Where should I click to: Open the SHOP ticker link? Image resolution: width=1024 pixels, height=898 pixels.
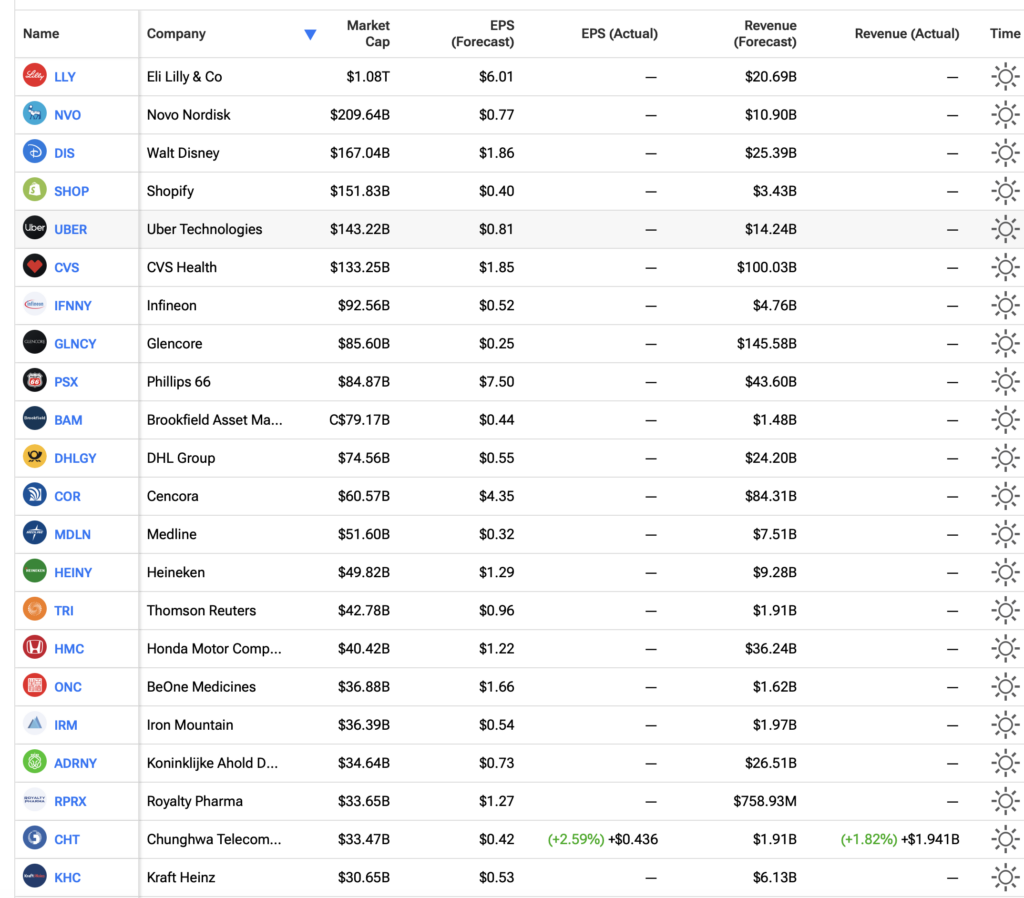[x=71, y=191]
